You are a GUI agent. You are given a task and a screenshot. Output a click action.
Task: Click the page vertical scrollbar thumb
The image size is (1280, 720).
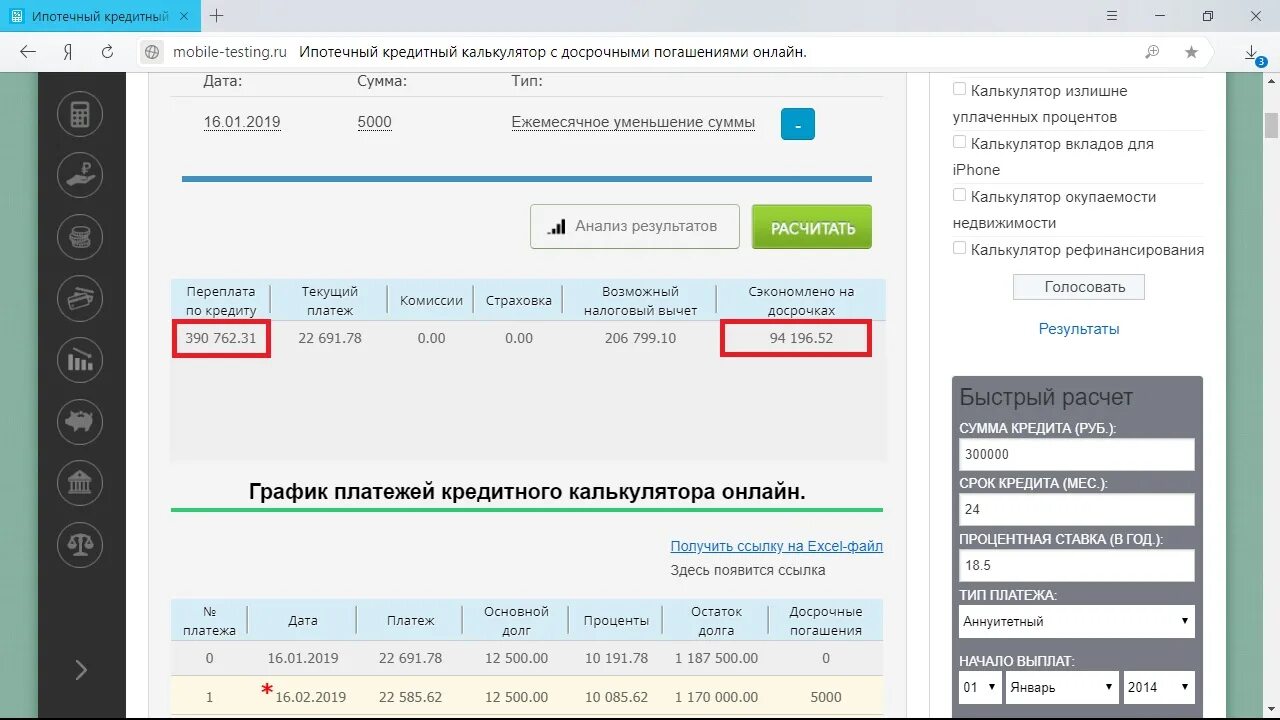[x=1271, y=125]
